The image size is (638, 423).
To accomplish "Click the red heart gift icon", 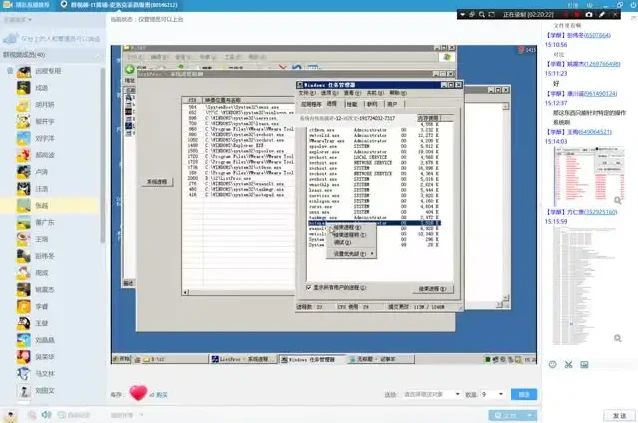I will [x=138, y=394].
